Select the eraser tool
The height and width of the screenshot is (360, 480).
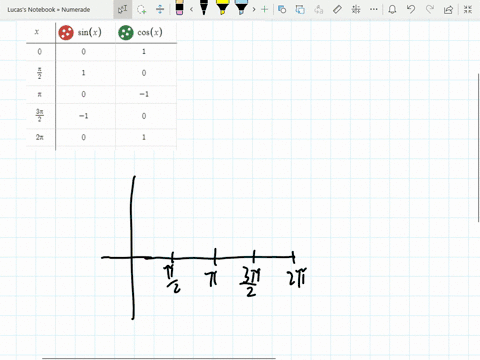tap(179, 8)
